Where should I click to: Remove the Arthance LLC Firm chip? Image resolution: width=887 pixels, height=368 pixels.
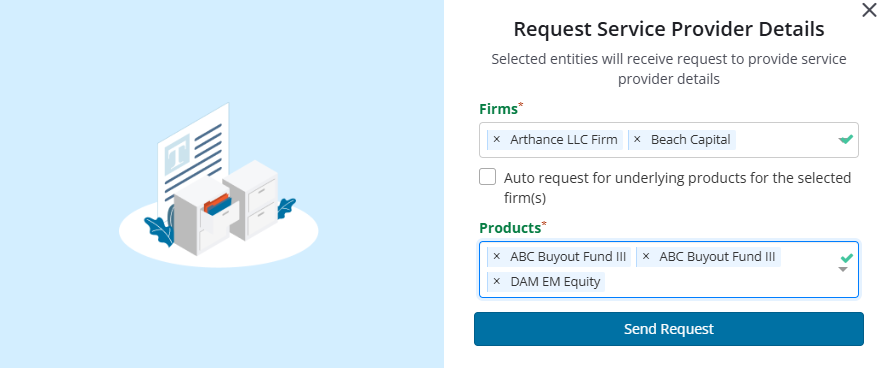(497, 140)
